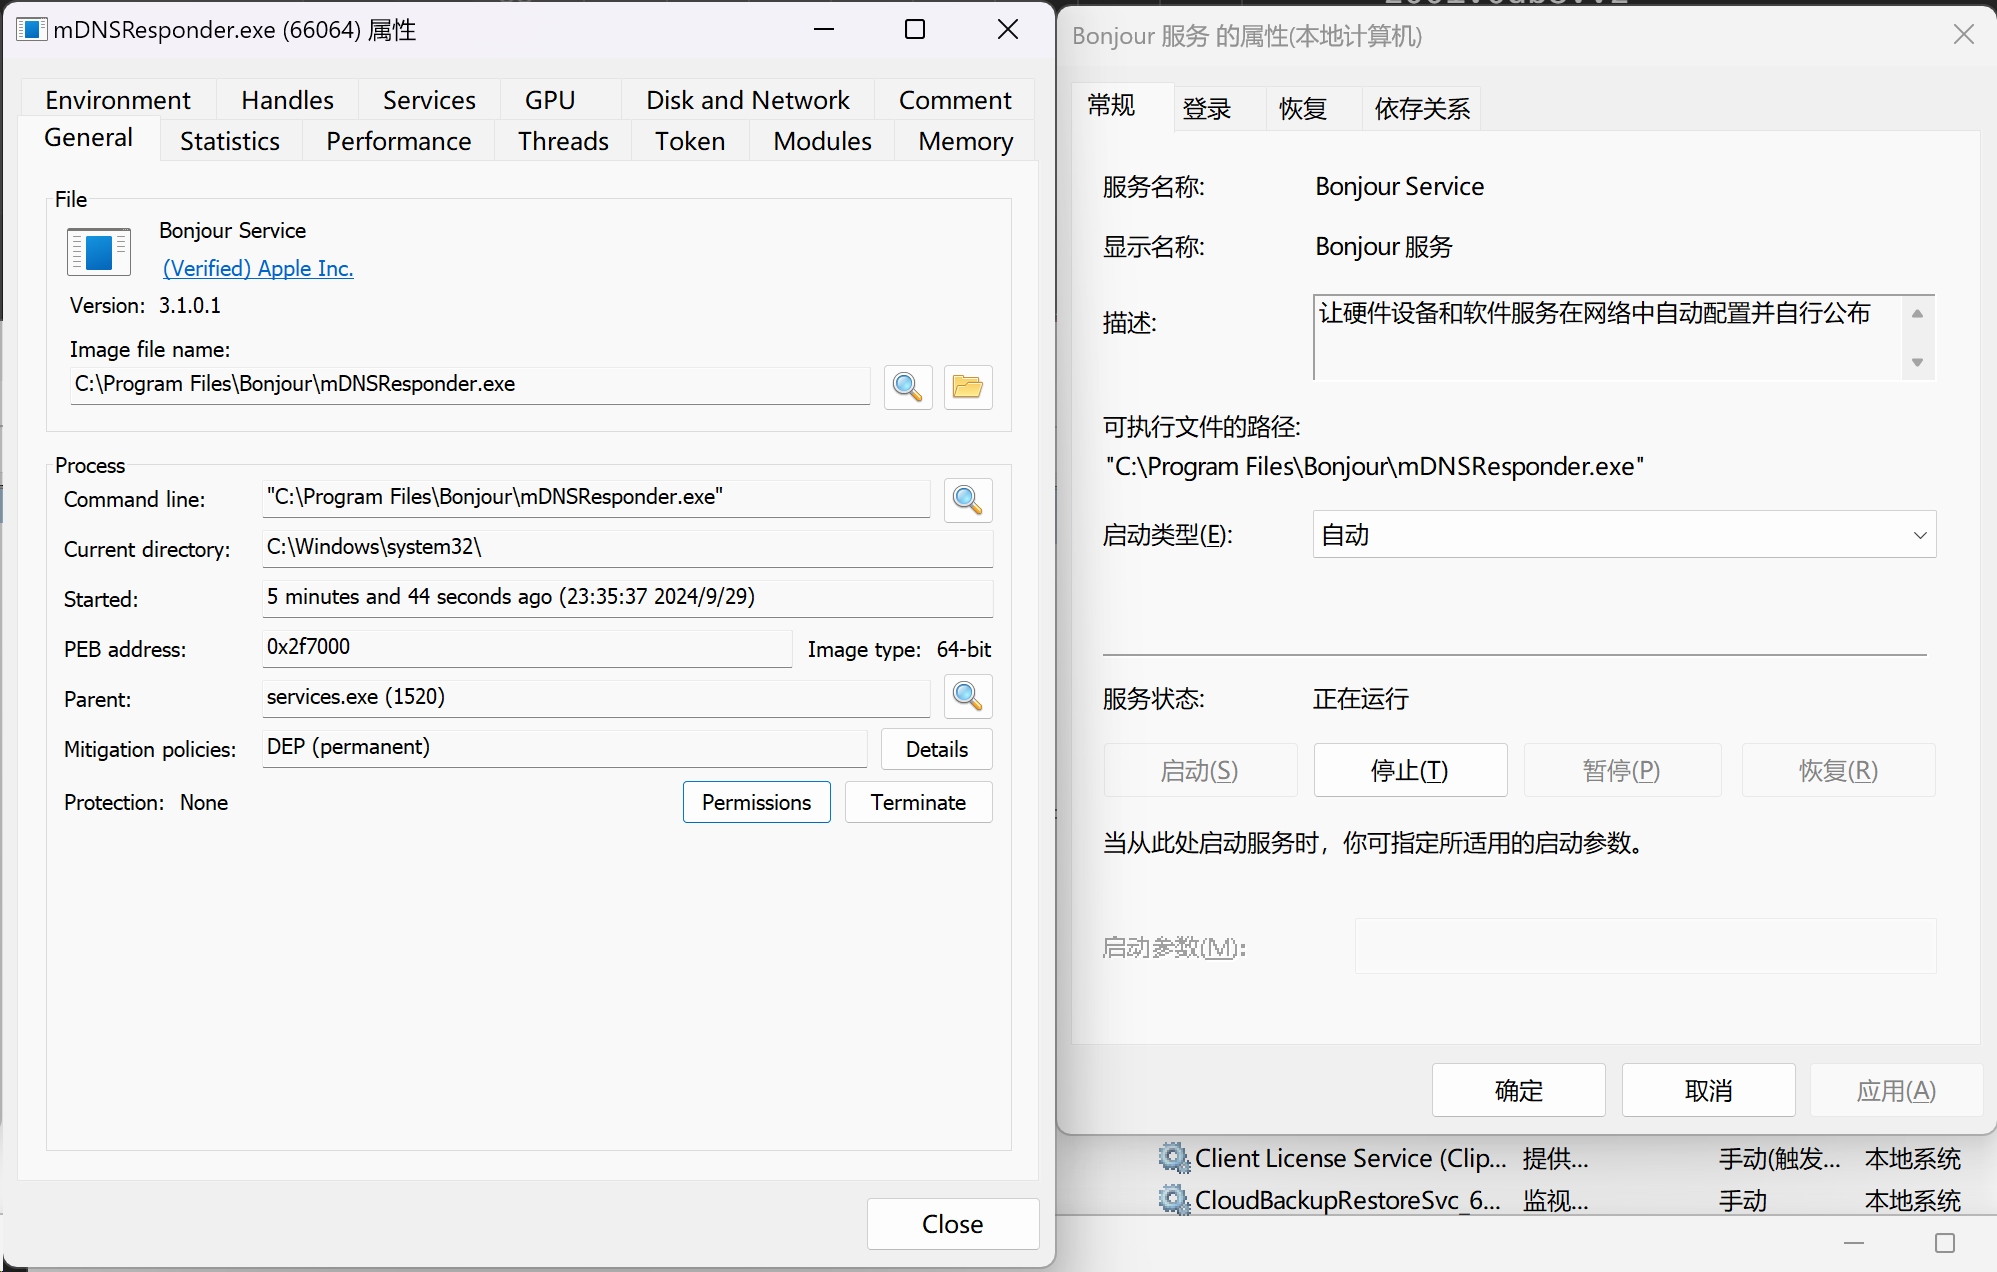This screenshot has width=1997, height=1272.
Task: Click the magnifier icon beside Image file name
Action: point(908,387)
